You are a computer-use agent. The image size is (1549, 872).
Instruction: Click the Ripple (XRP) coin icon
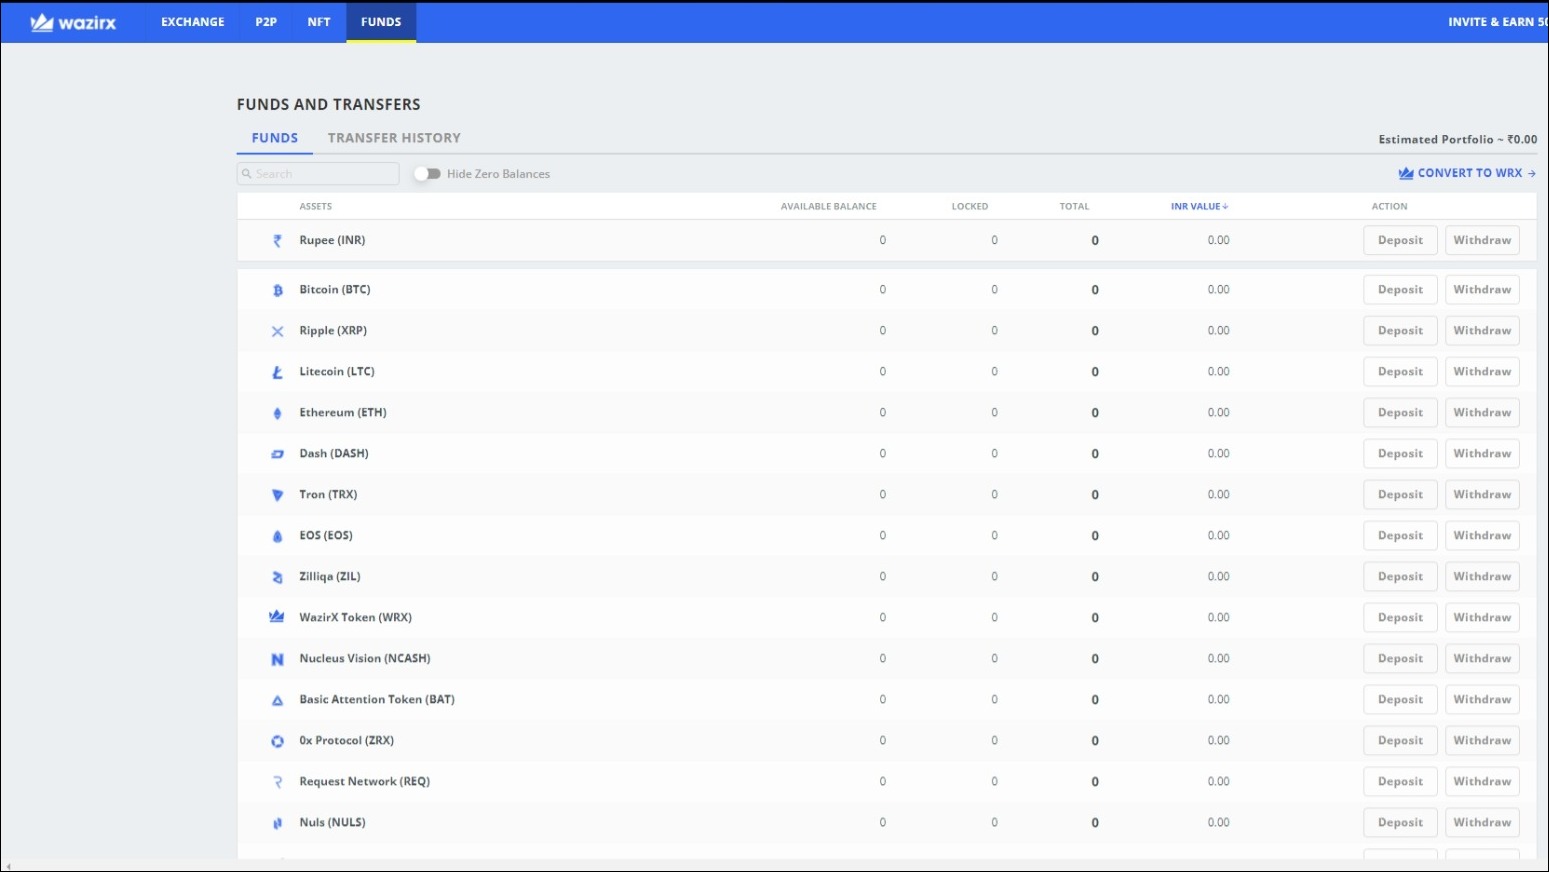[x=278, y=331]
